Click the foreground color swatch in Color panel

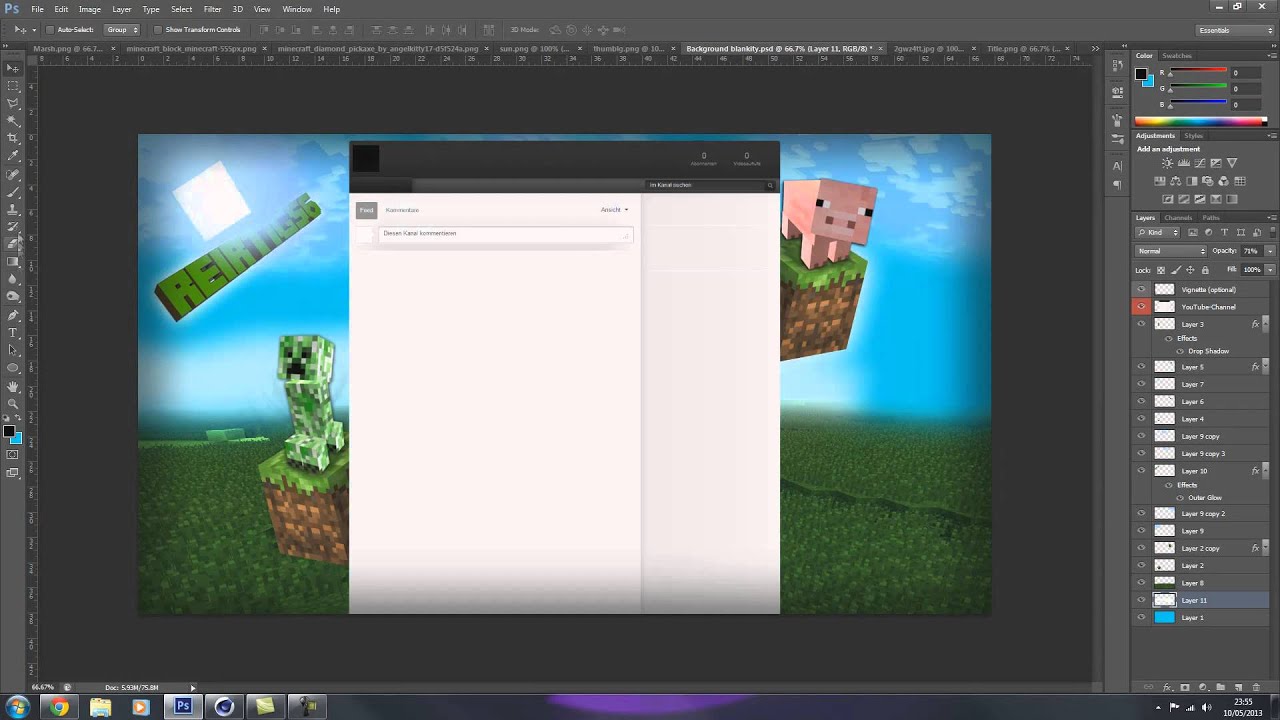(x=1141, y=74)
